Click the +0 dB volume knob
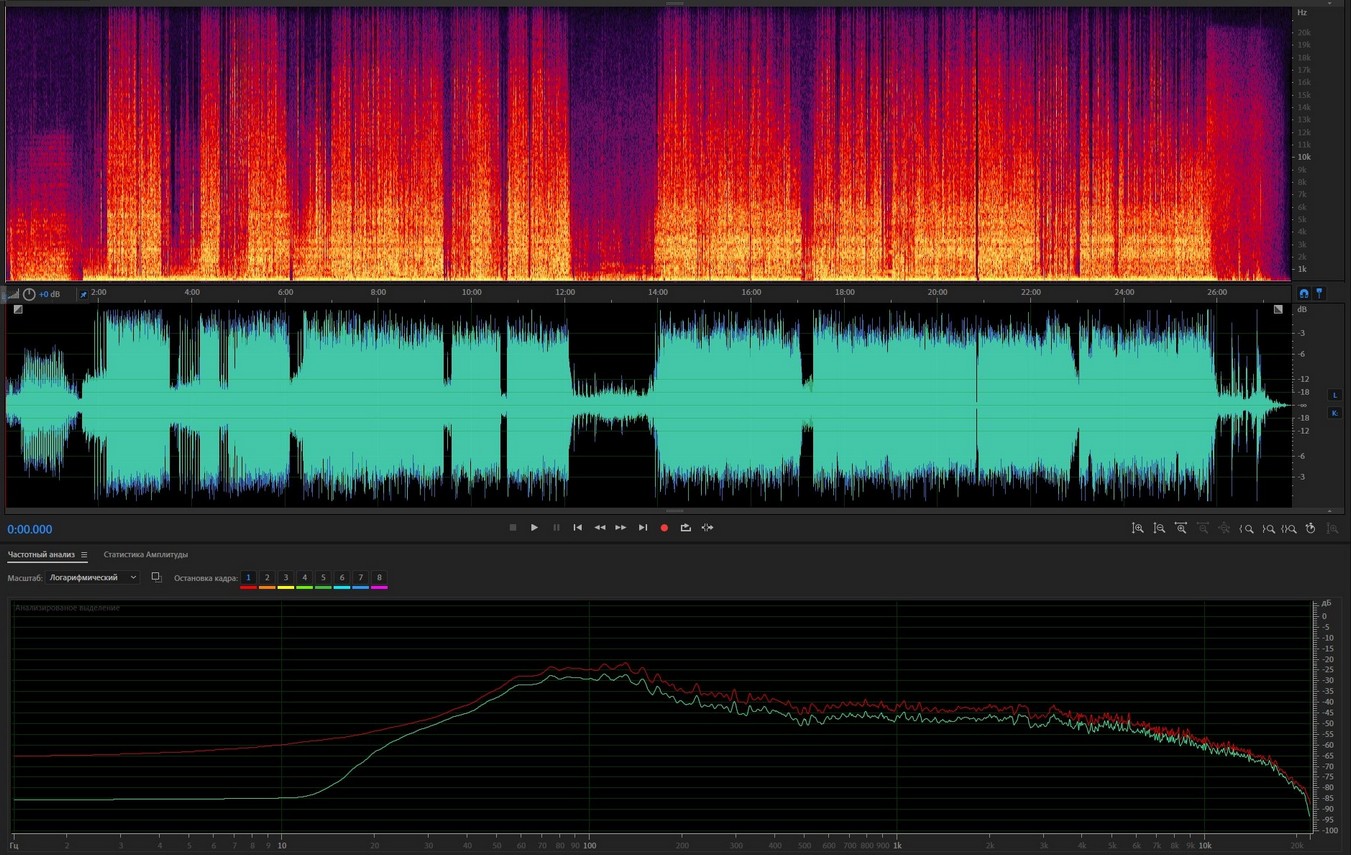 pos(29,294)
